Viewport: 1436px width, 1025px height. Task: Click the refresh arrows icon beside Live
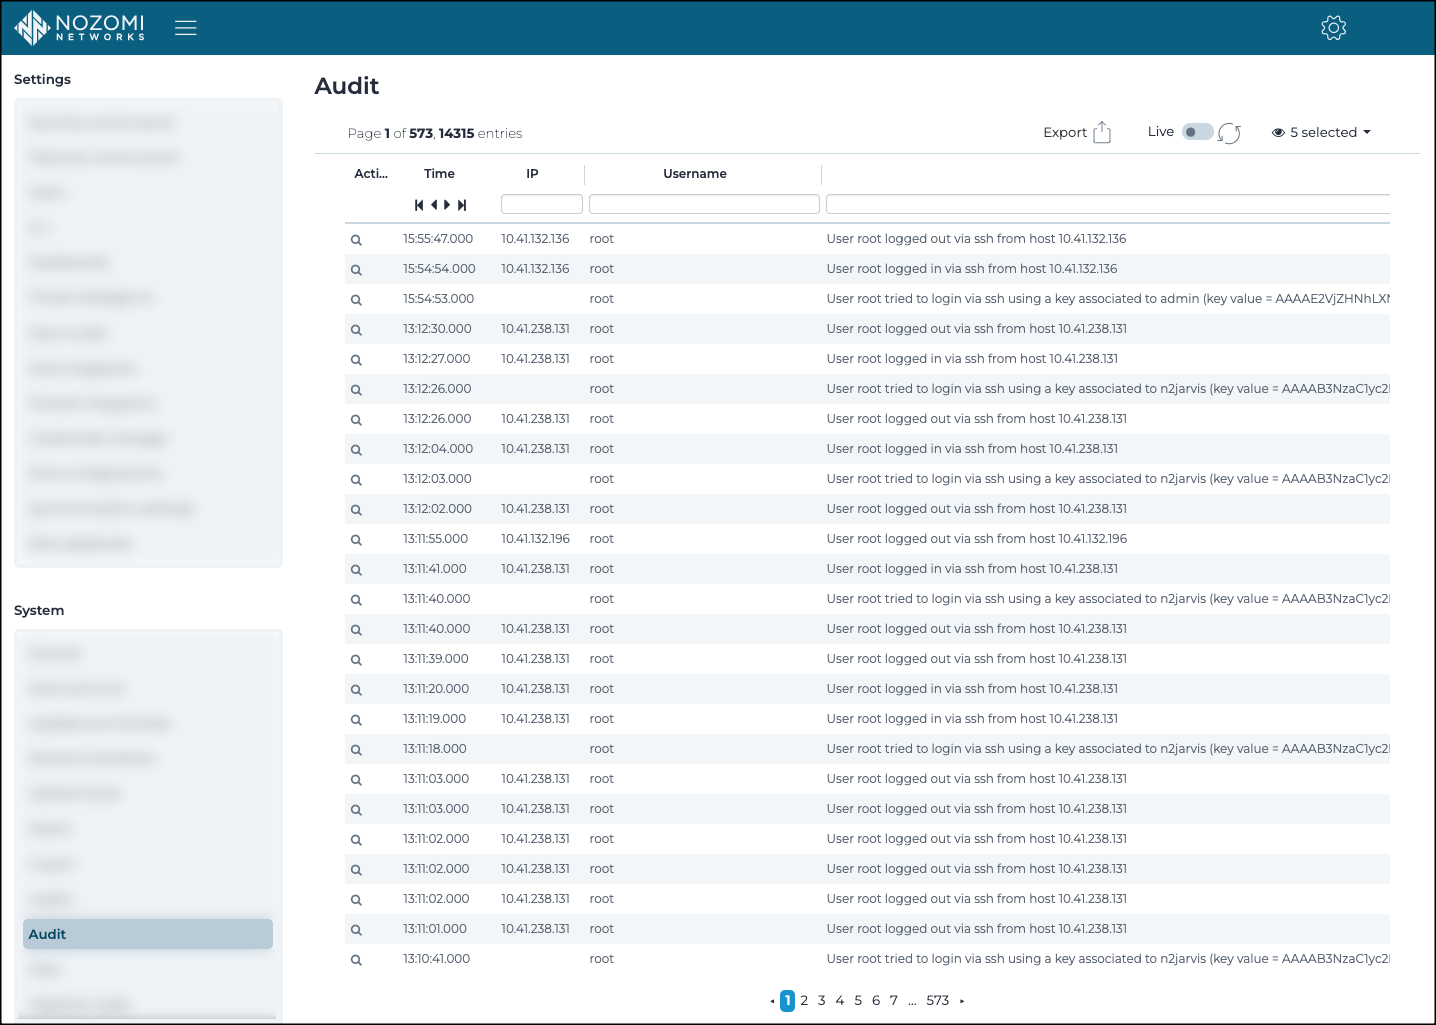(1230, 133)
